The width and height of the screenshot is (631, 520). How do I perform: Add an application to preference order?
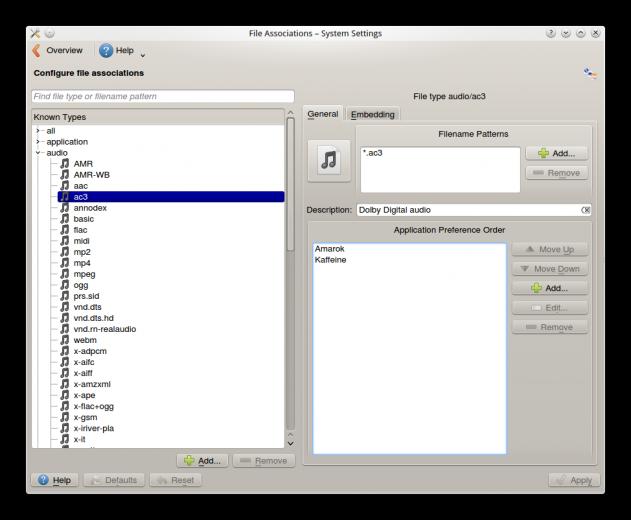(550, 288)
